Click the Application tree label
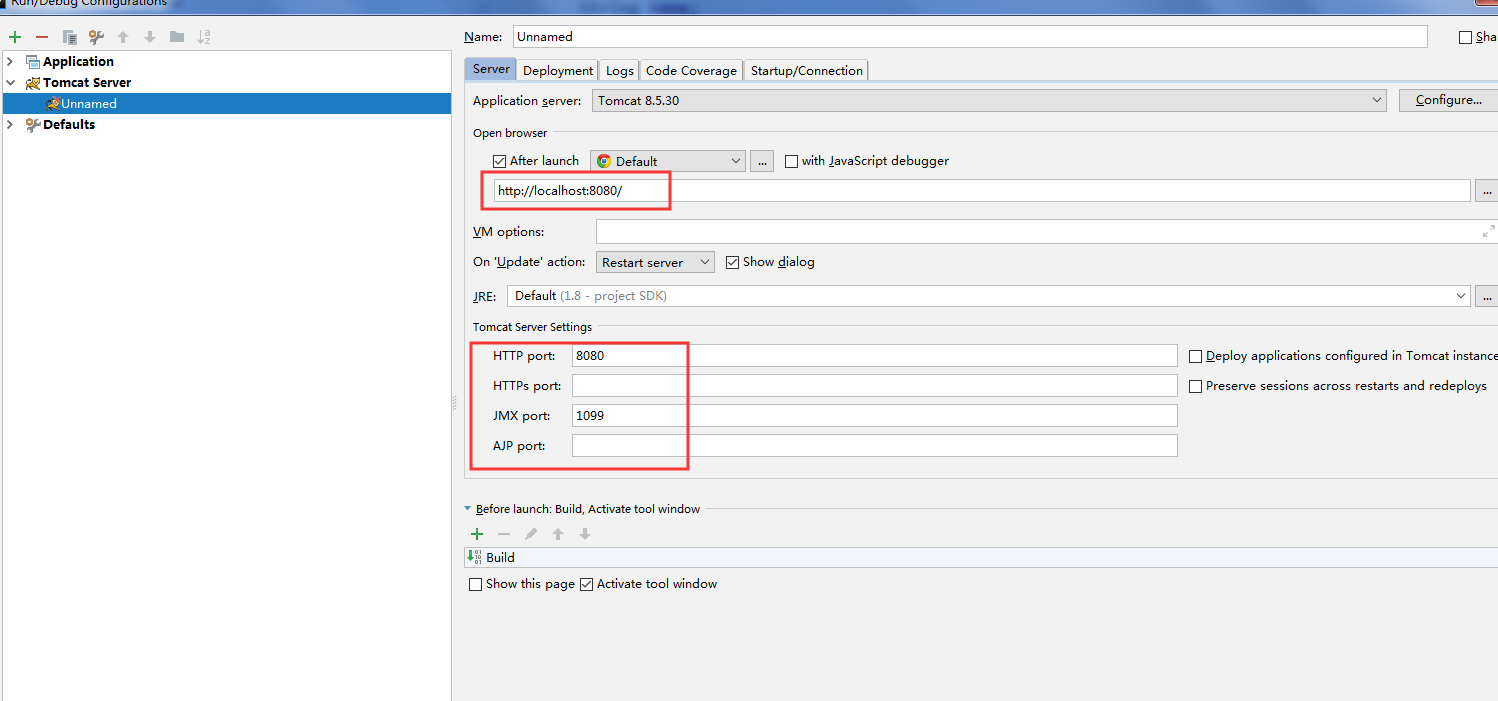The width and height of the screenshot is (1498, 701). coord(78,62)
